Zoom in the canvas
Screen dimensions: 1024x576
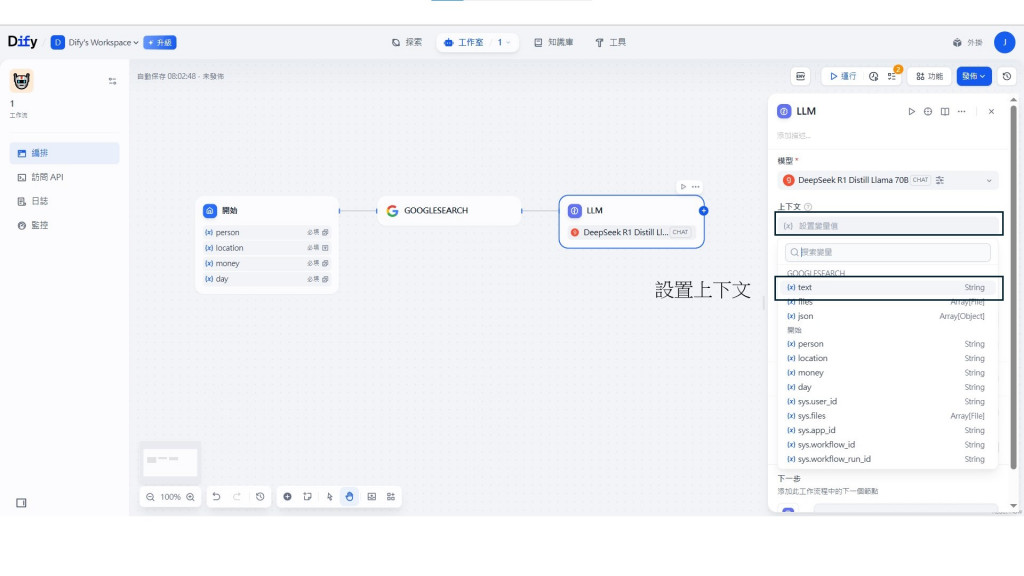[x=191, y=497]
